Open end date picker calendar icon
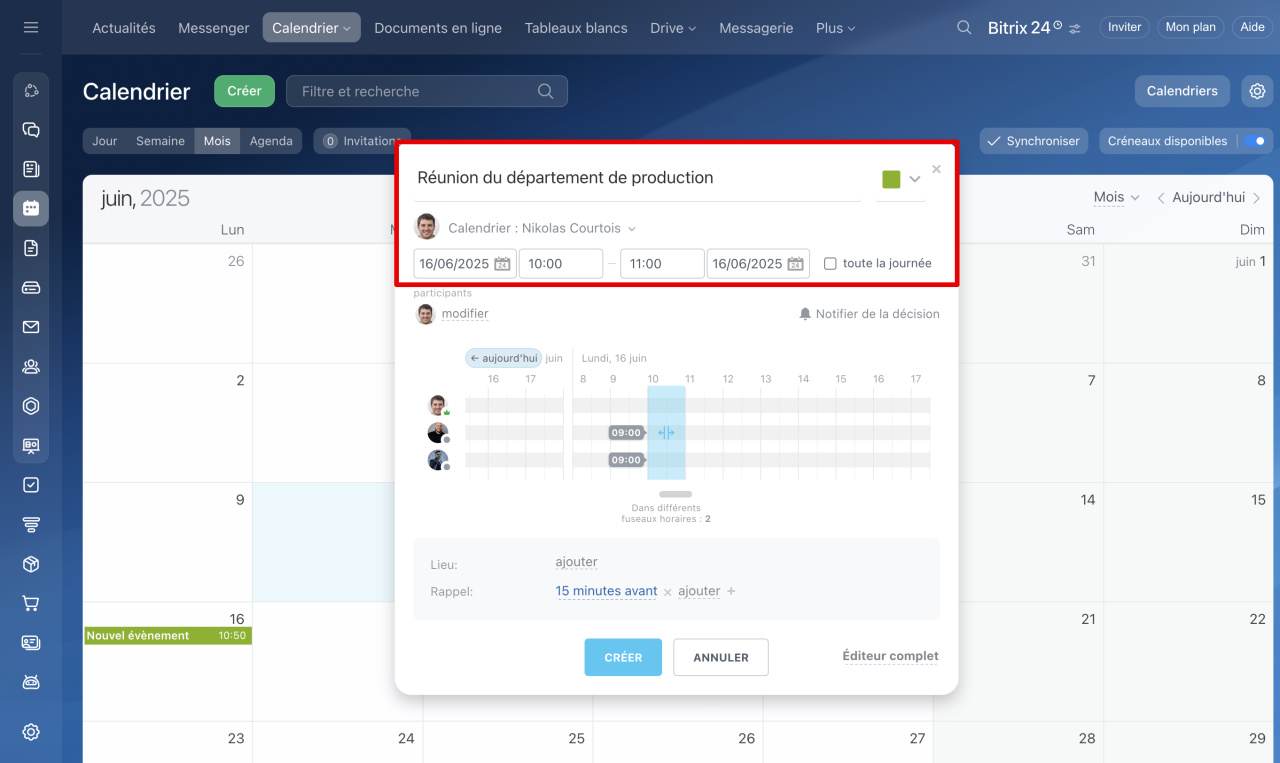Image resolution: width=1280 pixels, height=763 pixels. point(796,264)
